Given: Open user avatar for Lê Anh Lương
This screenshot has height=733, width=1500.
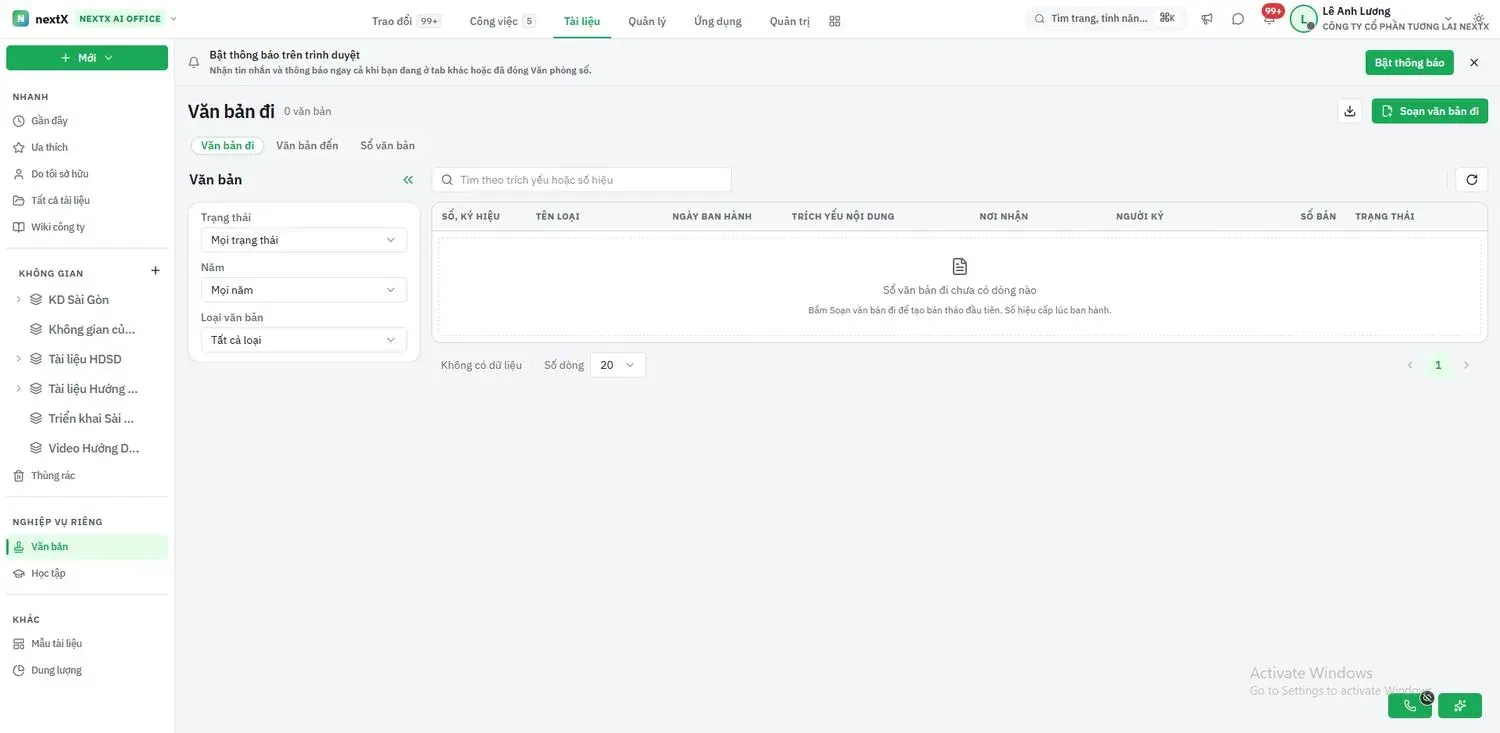Looking at the screenshot, I should [1303, 19].
